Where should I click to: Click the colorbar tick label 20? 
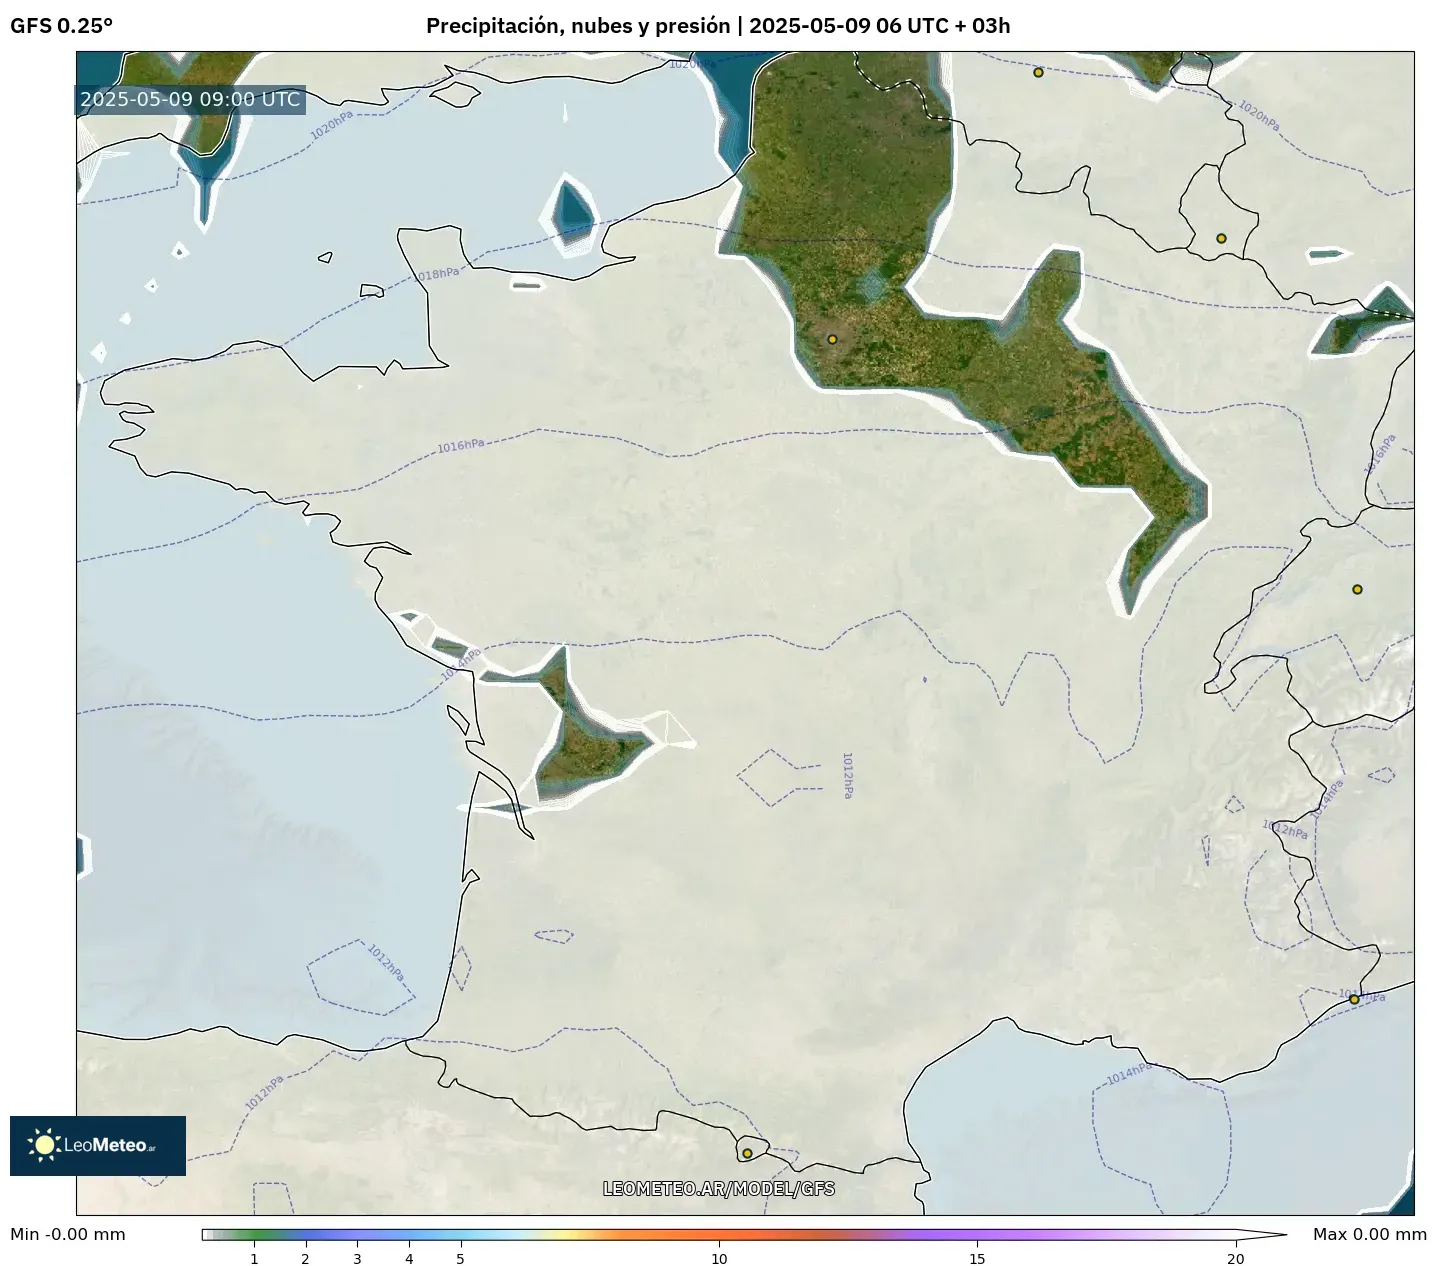[1236, 1259]
